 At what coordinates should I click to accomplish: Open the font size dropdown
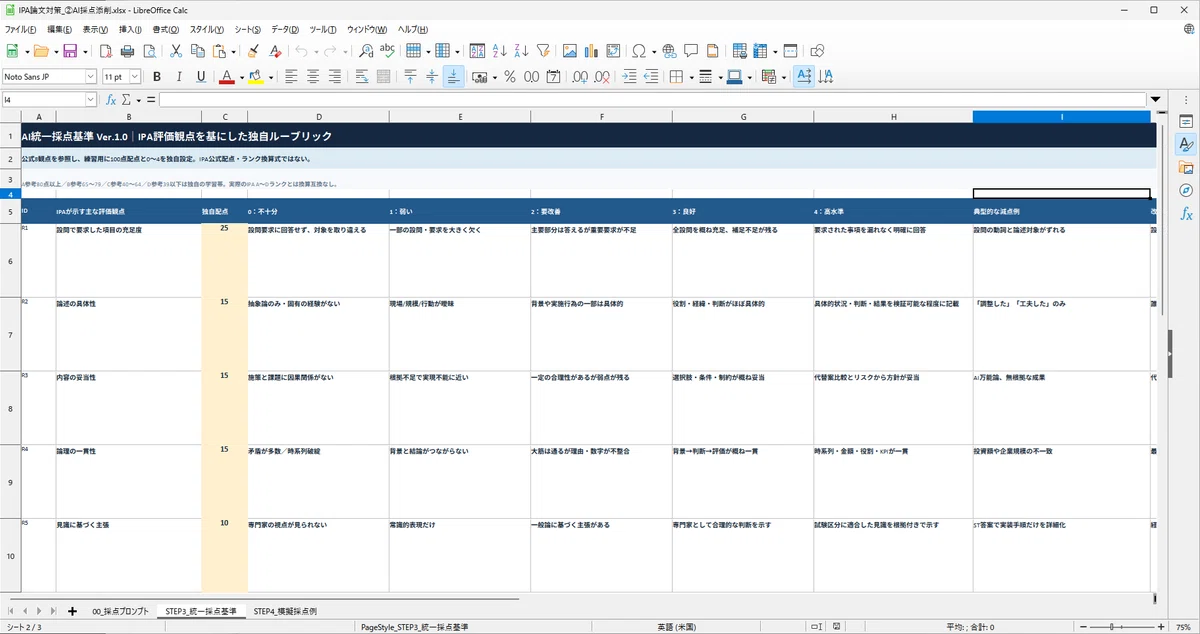click(133, 76)
